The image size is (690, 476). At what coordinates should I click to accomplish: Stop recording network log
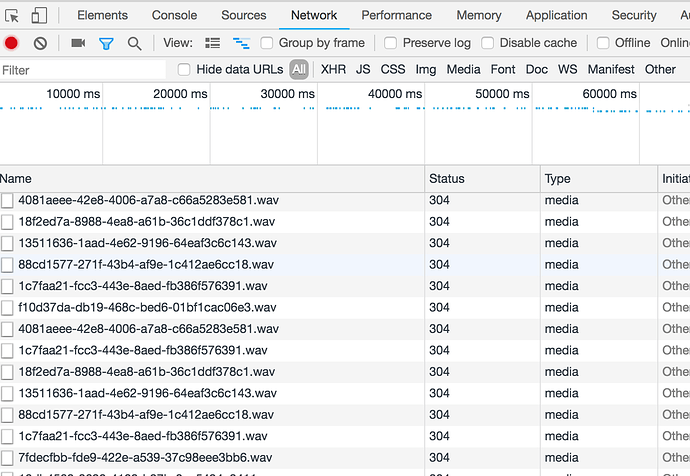[x=12, y=43]
